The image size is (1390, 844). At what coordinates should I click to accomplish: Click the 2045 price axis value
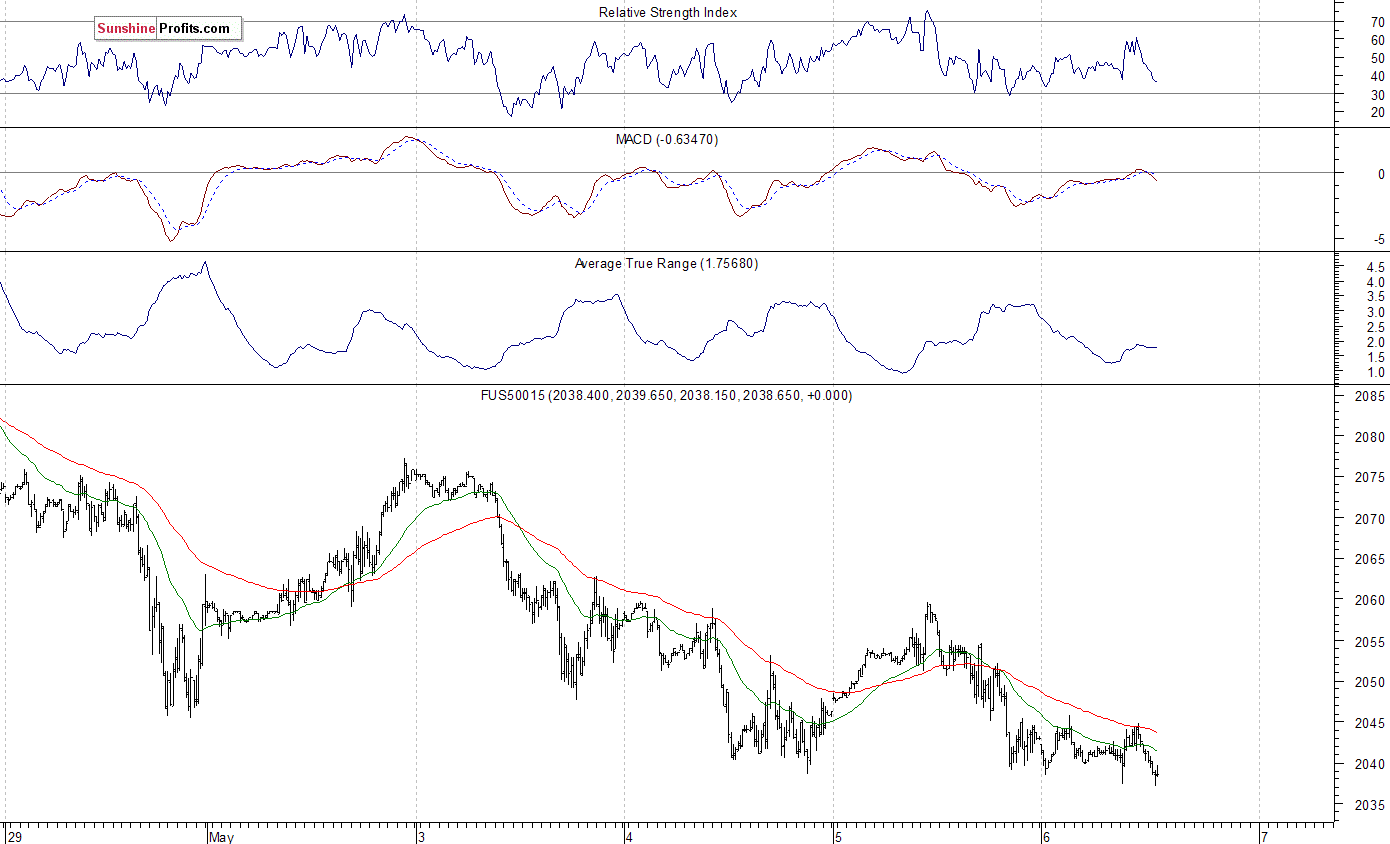(1372, 723)
